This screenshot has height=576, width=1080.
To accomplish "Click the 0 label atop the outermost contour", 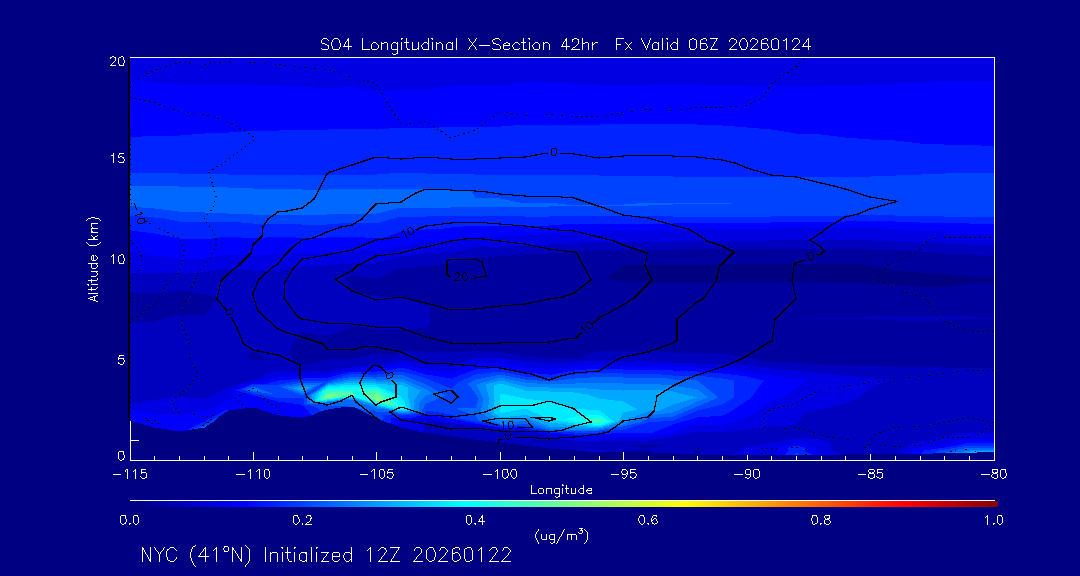I will click(x=553, y=152).
